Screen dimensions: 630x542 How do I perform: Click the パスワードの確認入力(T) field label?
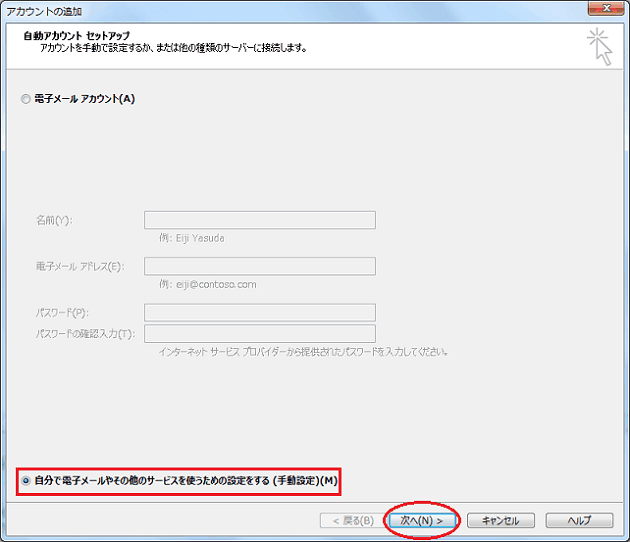pos(84,333)
